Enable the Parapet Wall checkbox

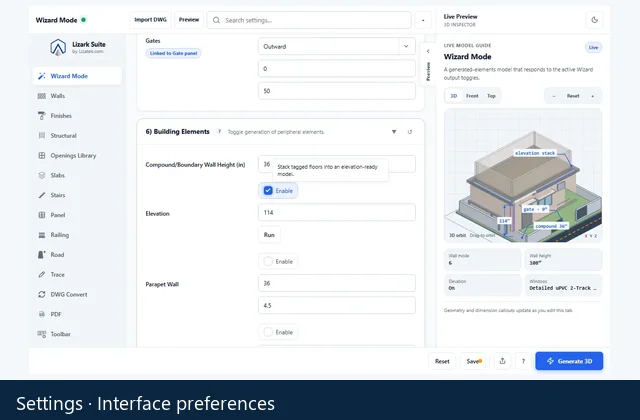(268, 262)
